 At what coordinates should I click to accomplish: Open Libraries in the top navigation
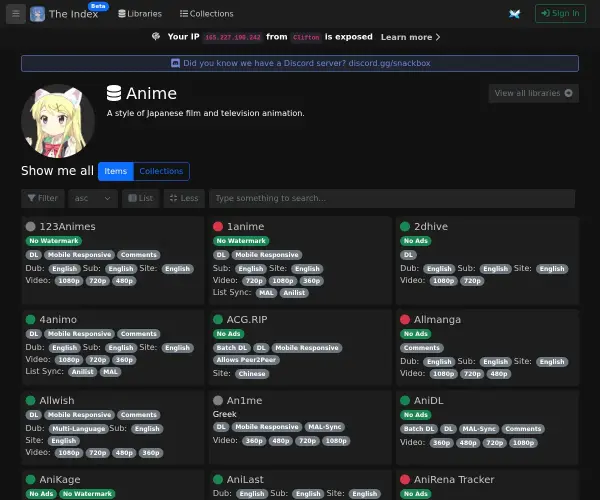(140, 14)
